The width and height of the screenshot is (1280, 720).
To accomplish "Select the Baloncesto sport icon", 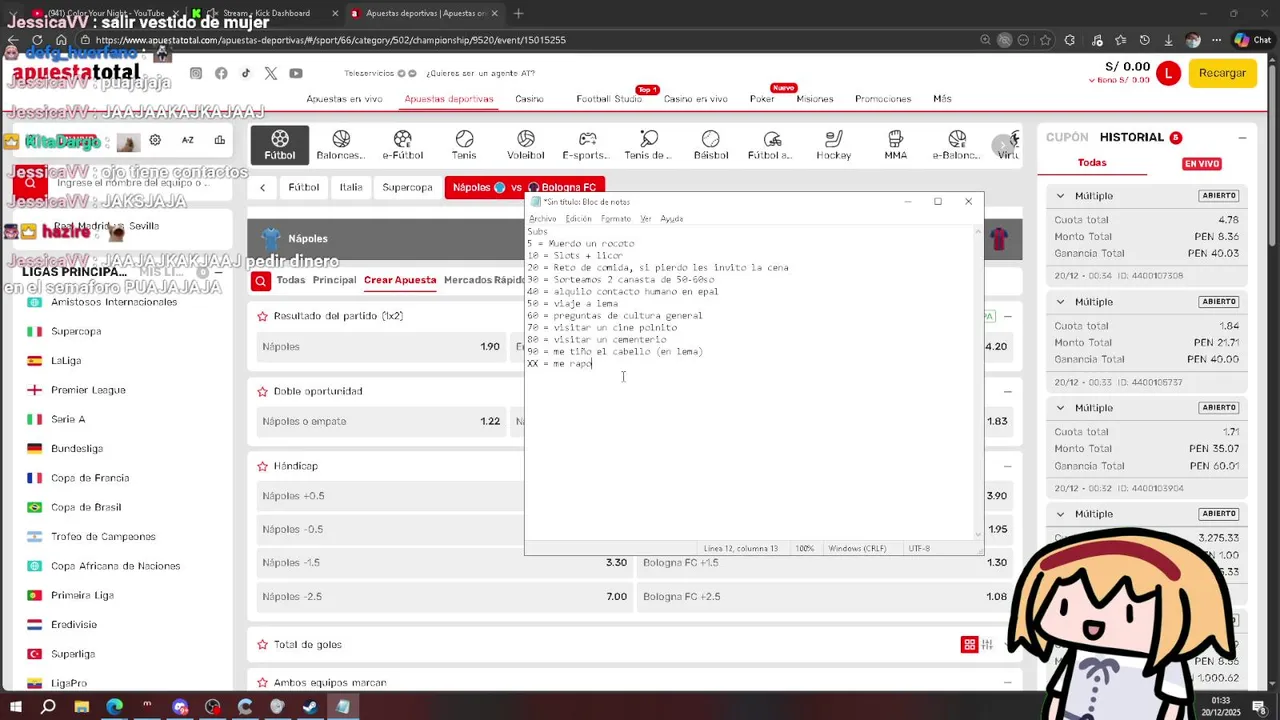I will click(341, 145).
